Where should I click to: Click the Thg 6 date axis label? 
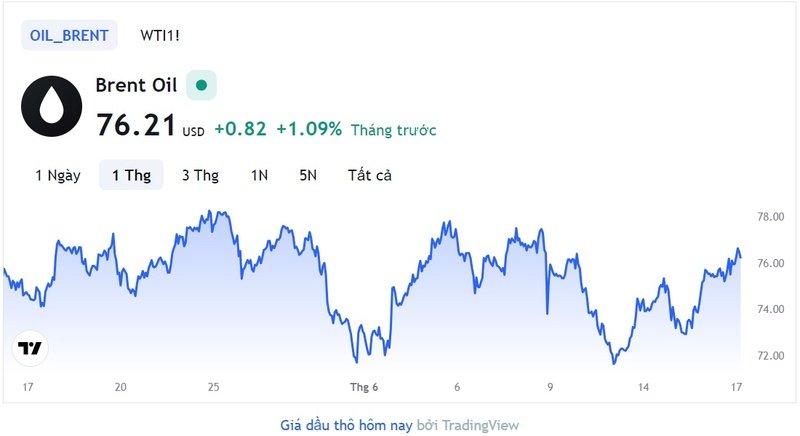tap(364, 387)
